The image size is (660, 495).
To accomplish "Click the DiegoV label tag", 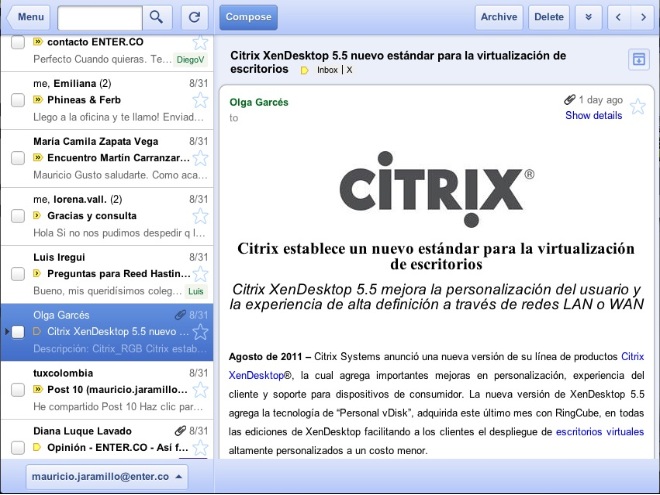I will click(190, 59).
